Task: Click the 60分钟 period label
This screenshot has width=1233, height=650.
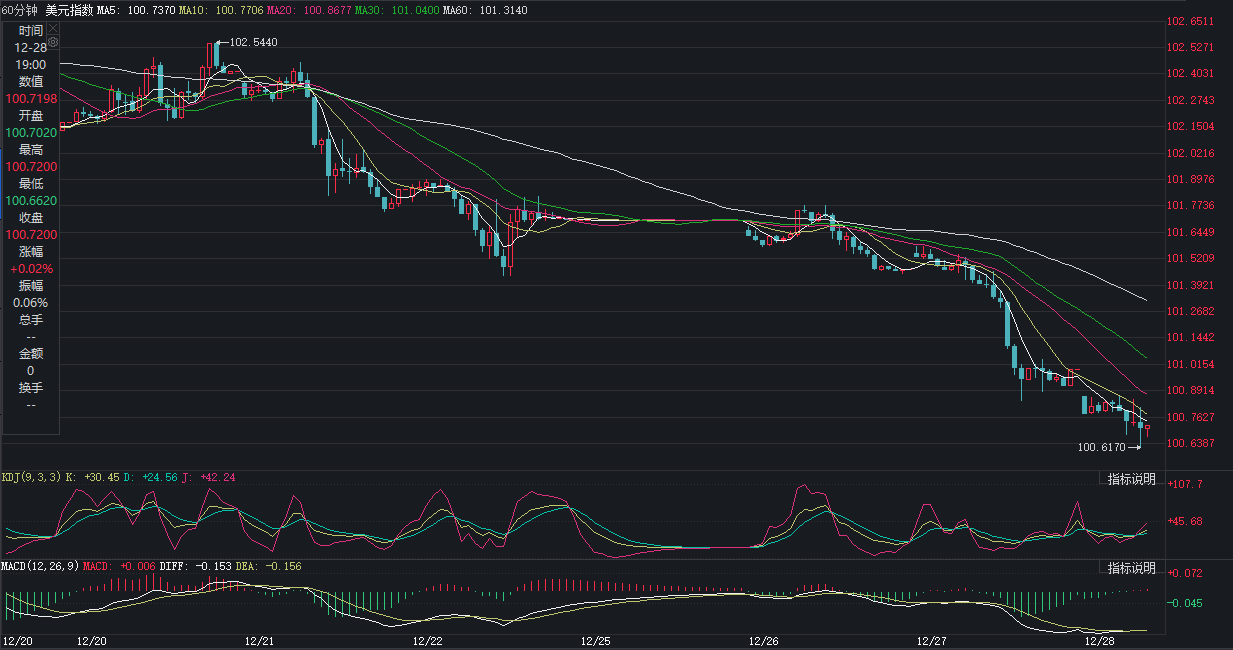Action: point(20,10)
